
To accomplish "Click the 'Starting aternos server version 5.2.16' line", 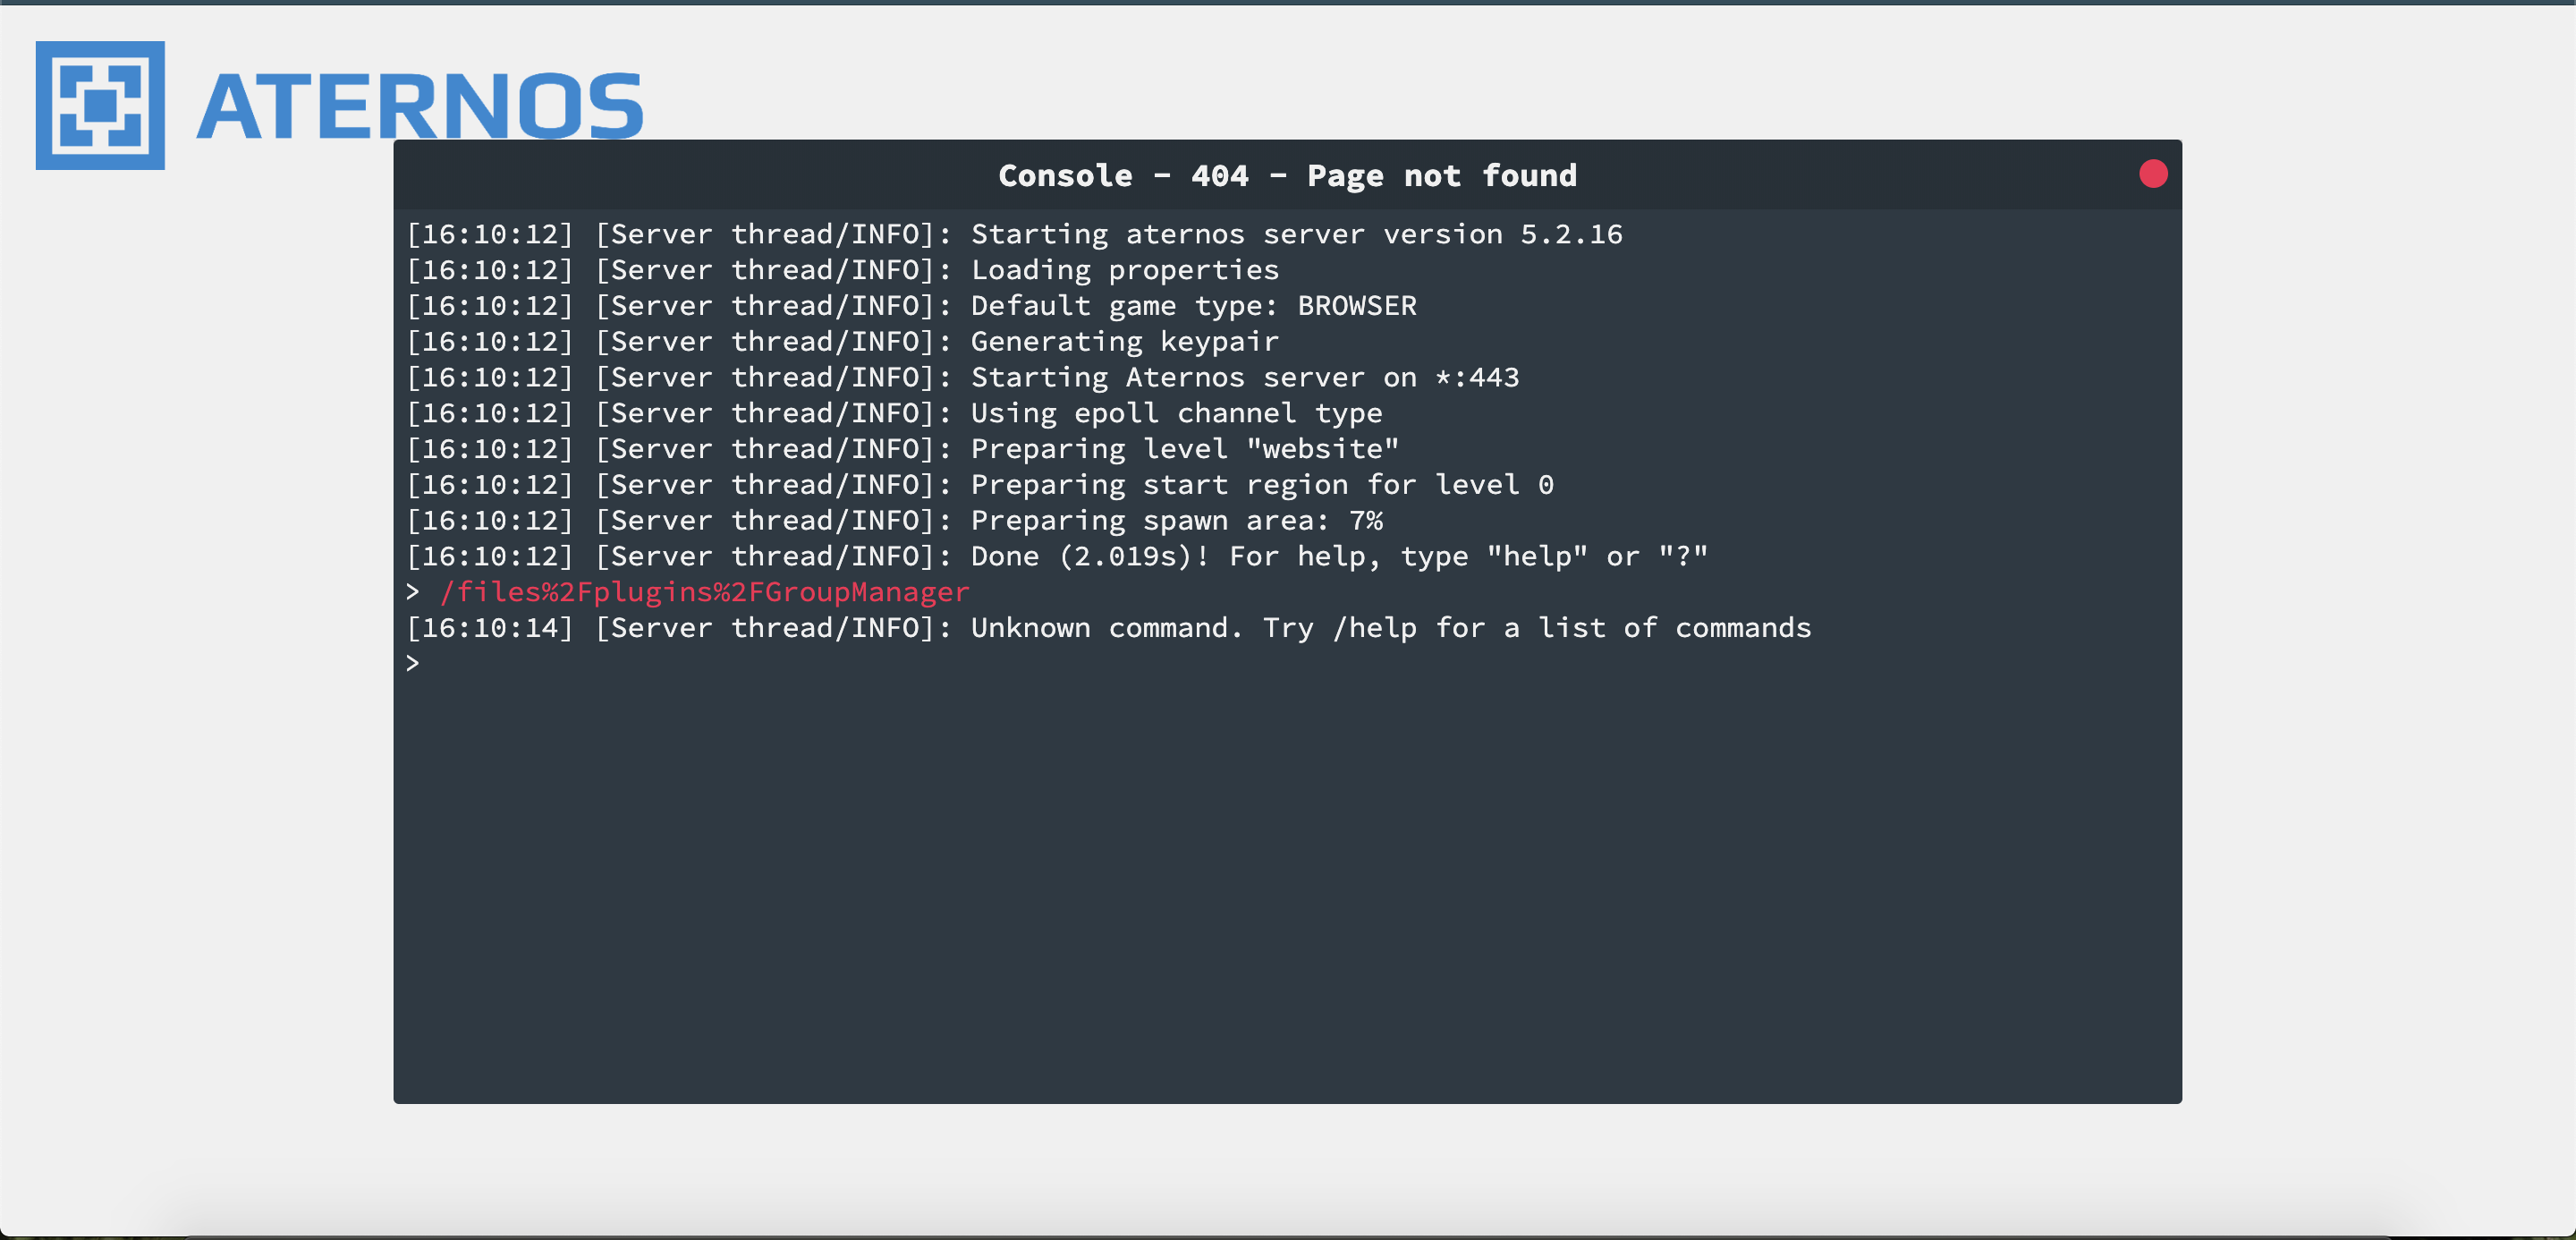I will tap(1014, 234).
